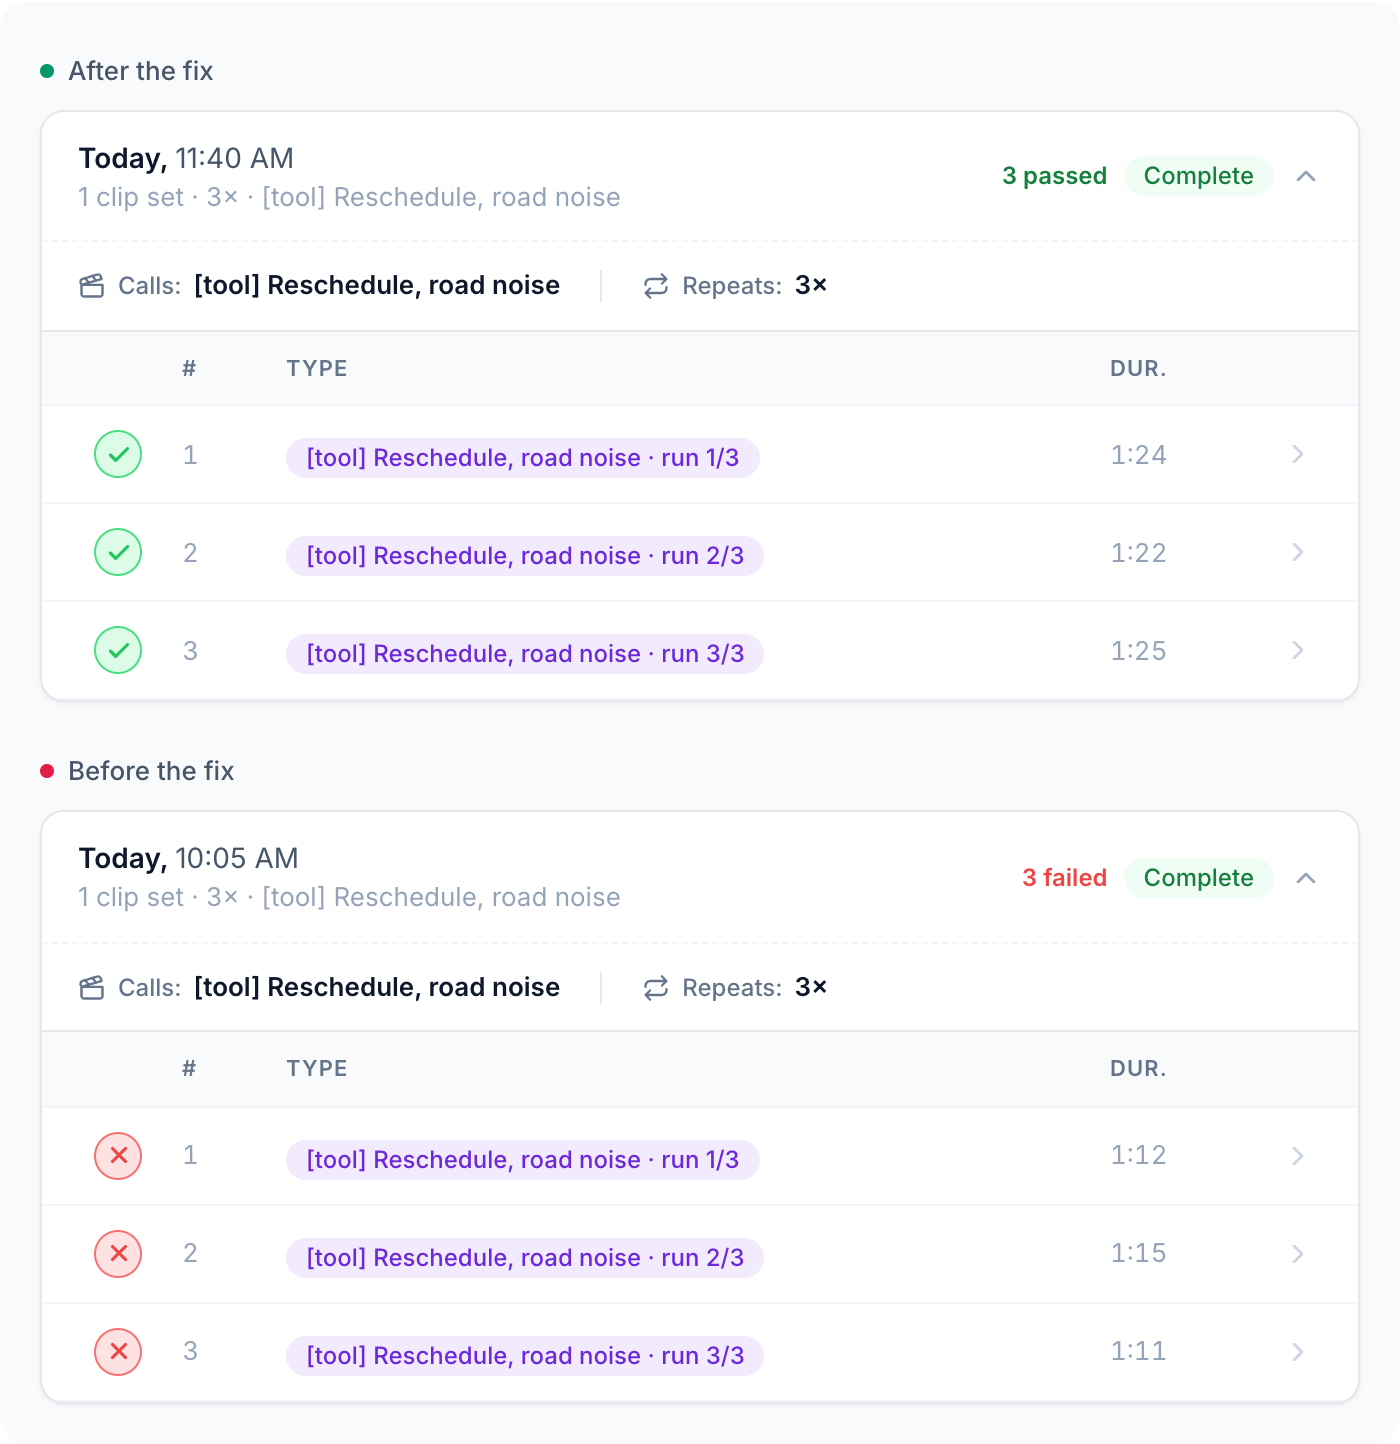Click the green check icon for 11:40 AM run 1/3
Screen dimensions: 1400x1444
click(118, 454)
